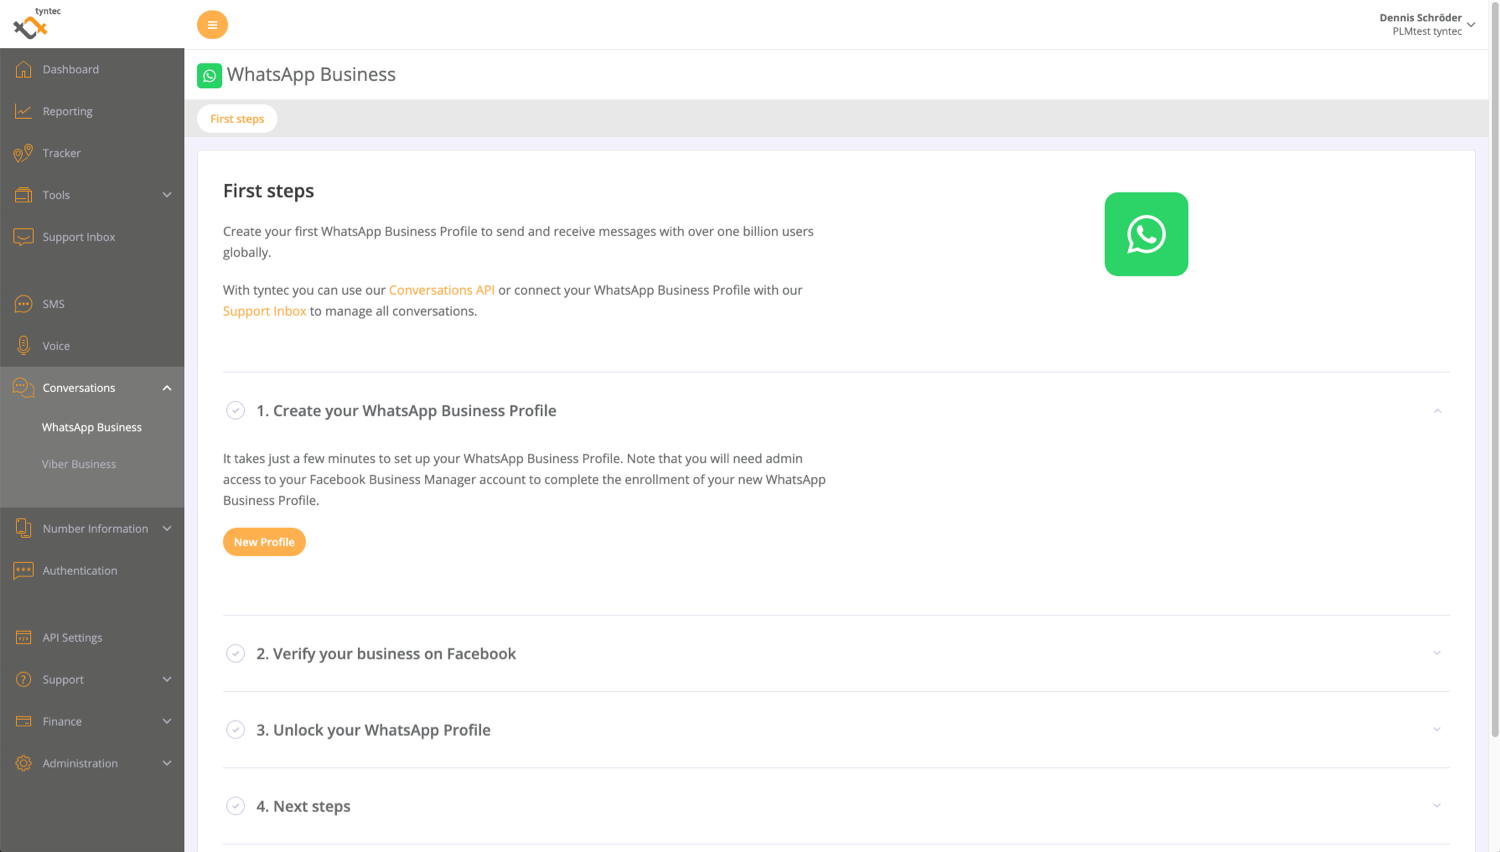The height and width of the screenshot is (852, 1500).
Task: Click the step 2 Verify your business heading
Action: point(386,653)
